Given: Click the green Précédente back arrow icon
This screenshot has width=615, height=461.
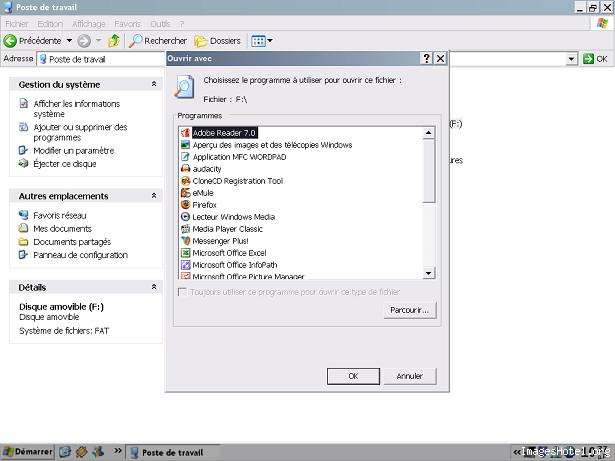Looking at the screenshot, I should click(x=10, y=41).
